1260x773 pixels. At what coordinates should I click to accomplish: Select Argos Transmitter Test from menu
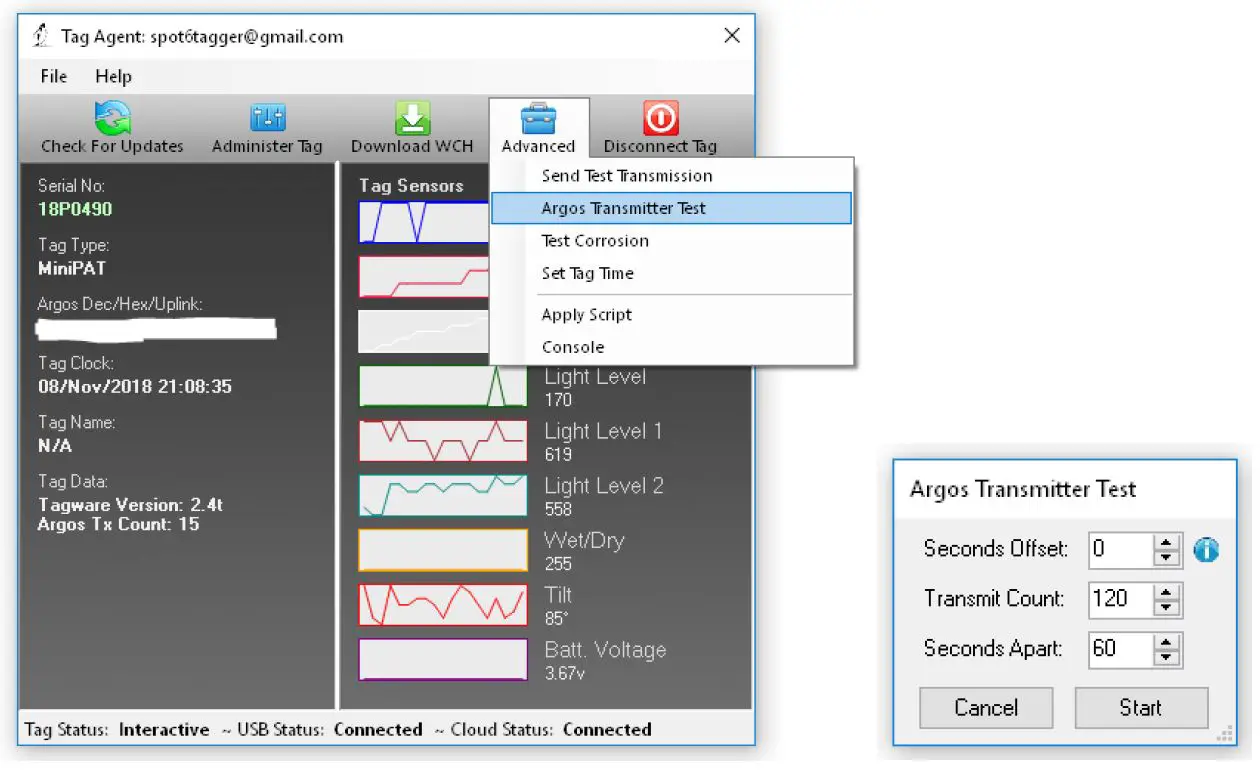pyautogui.click(x=671, y=208)
